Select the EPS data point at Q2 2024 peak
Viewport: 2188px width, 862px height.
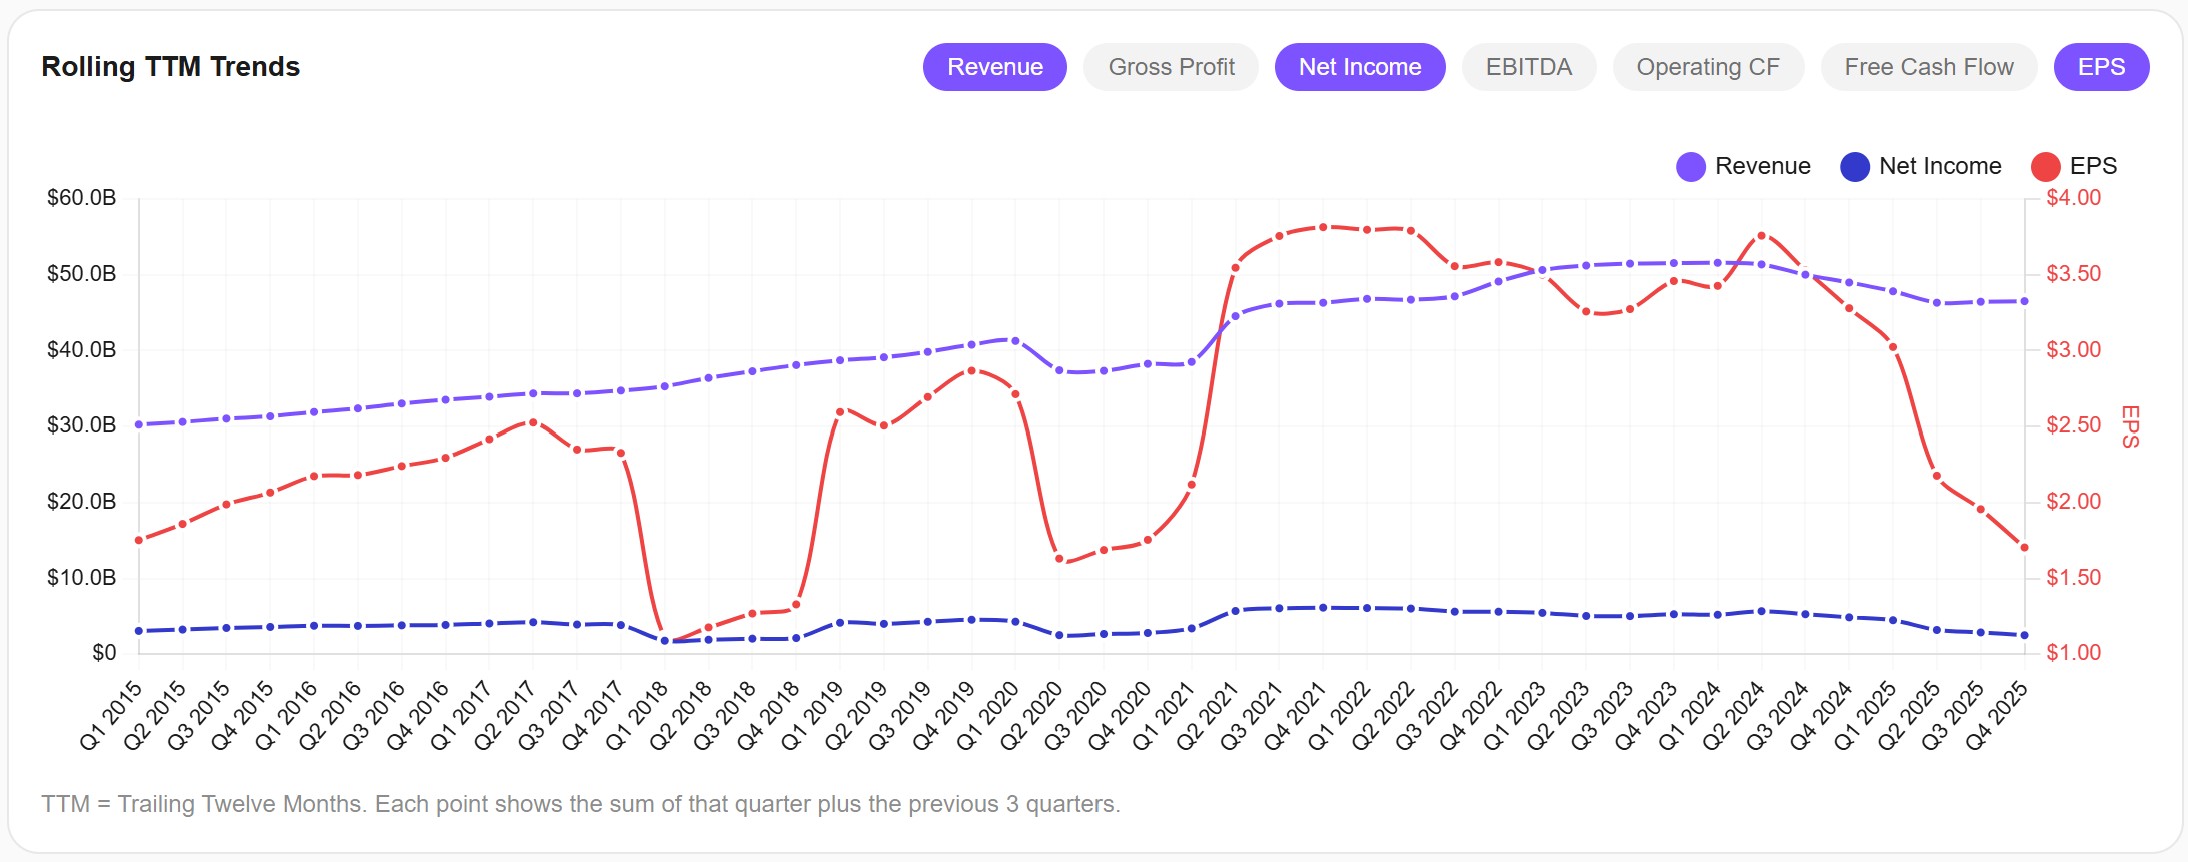point(1761,235)
